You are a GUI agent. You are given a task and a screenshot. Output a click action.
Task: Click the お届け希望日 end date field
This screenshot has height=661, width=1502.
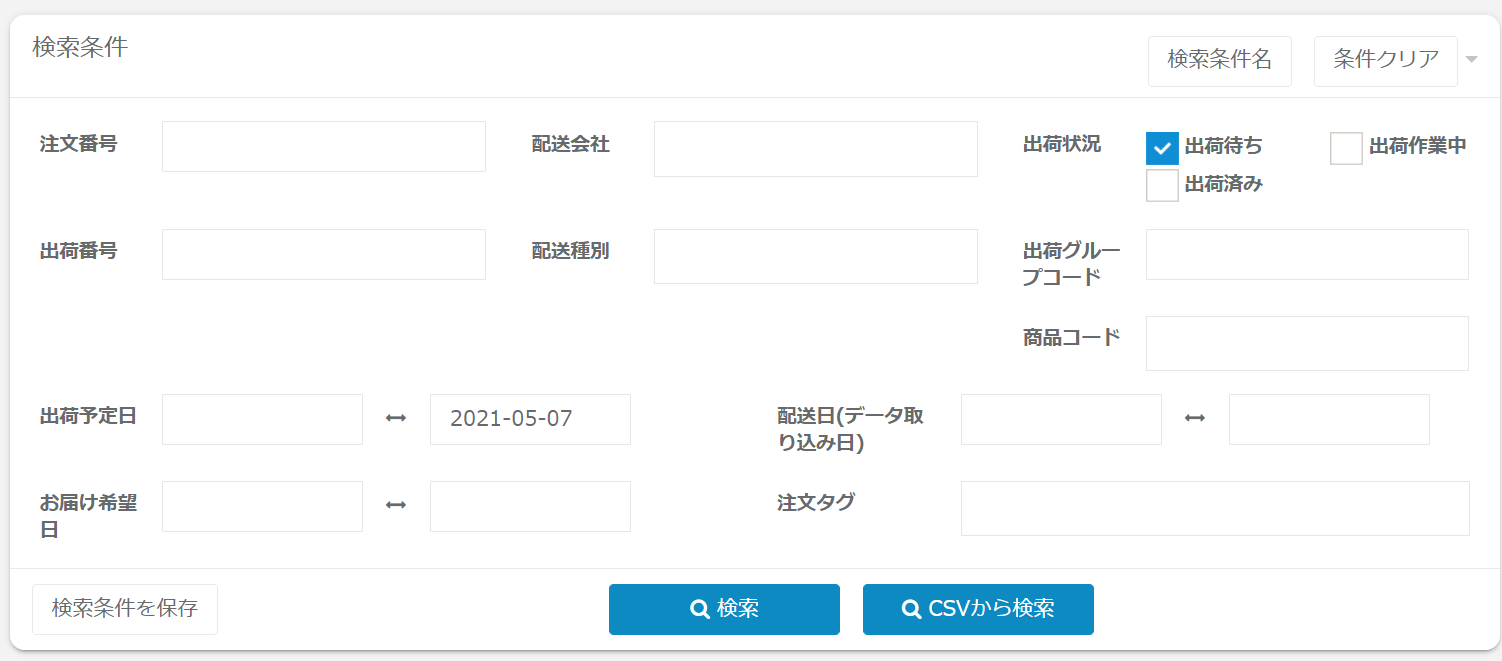pyautogui.click(x=530, y=506)
